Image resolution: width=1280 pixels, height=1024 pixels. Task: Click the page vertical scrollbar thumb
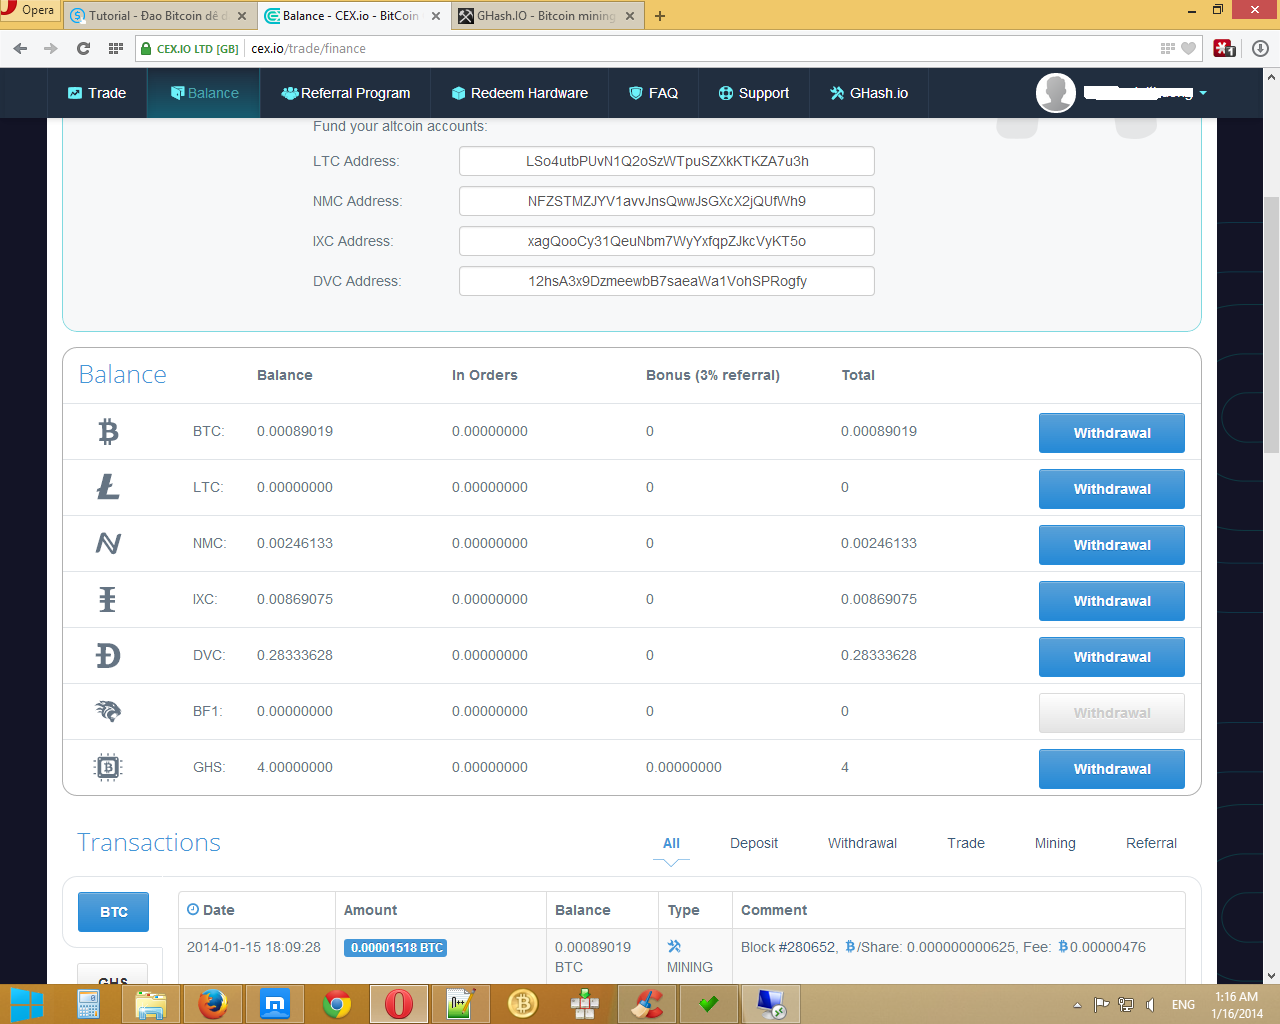tap(1271, 324)
